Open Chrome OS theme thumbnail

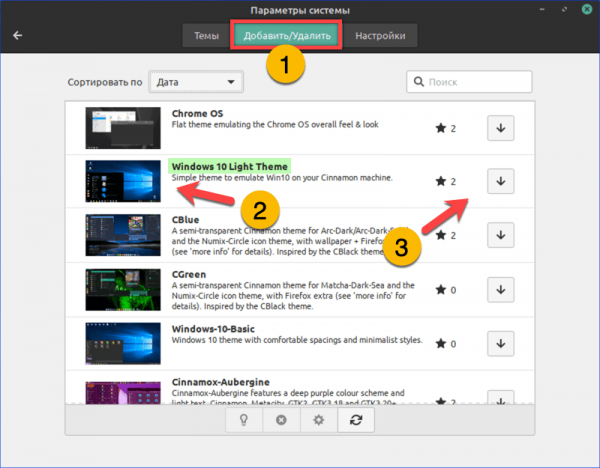click(123, 128)
